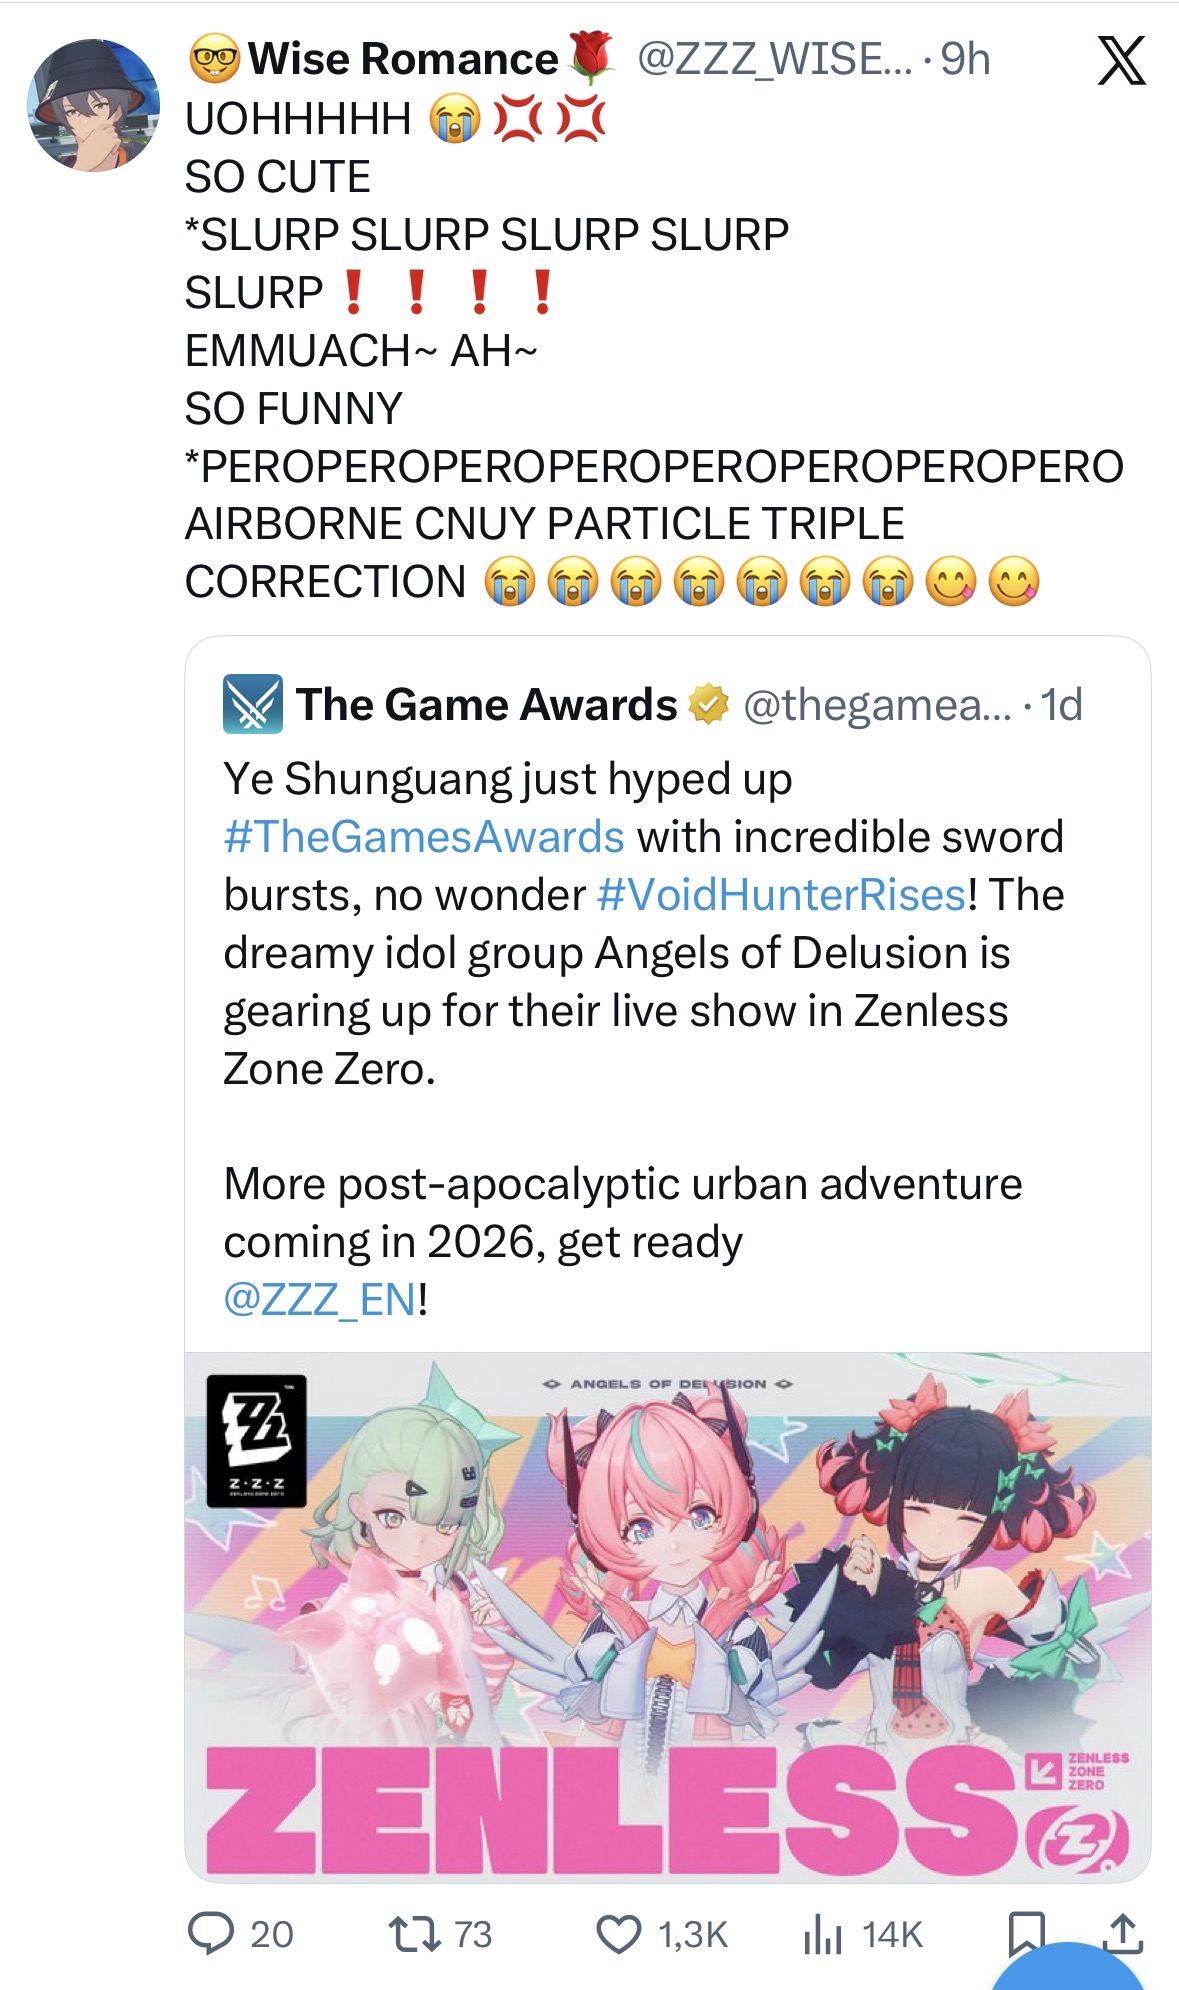Visit the @ZZZ_EN mention

[320, 1300]
